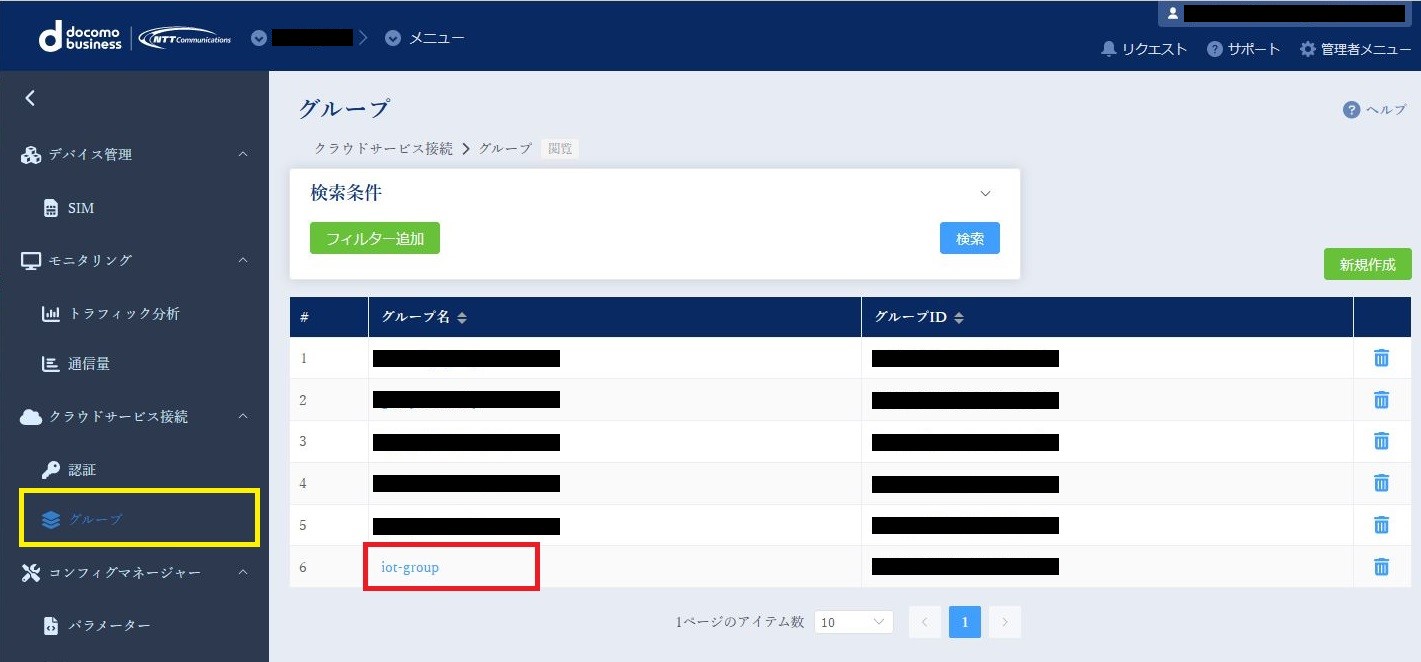Viewport: 1421px width, 662px height.
Task: Delete the iot-group row with the trash icon
Action: 1381,567
